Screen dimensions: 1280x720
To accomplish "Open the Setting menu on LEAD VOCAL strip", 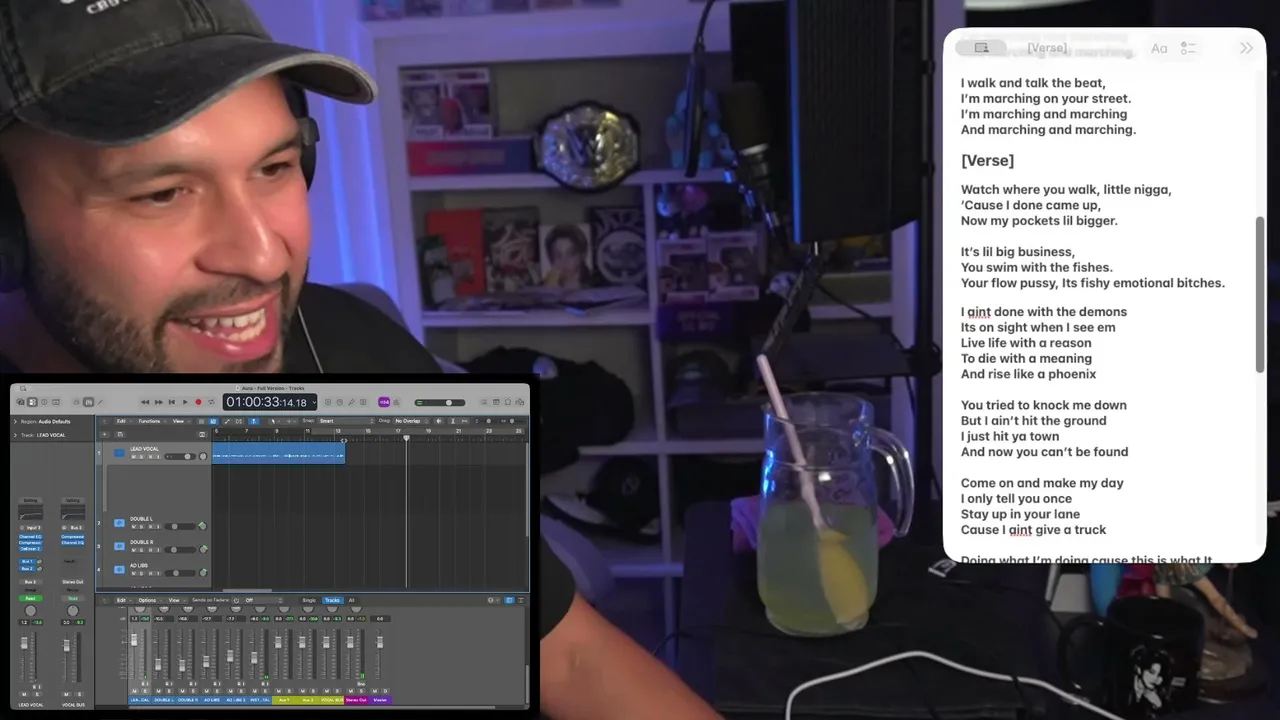I will point(30,501).
